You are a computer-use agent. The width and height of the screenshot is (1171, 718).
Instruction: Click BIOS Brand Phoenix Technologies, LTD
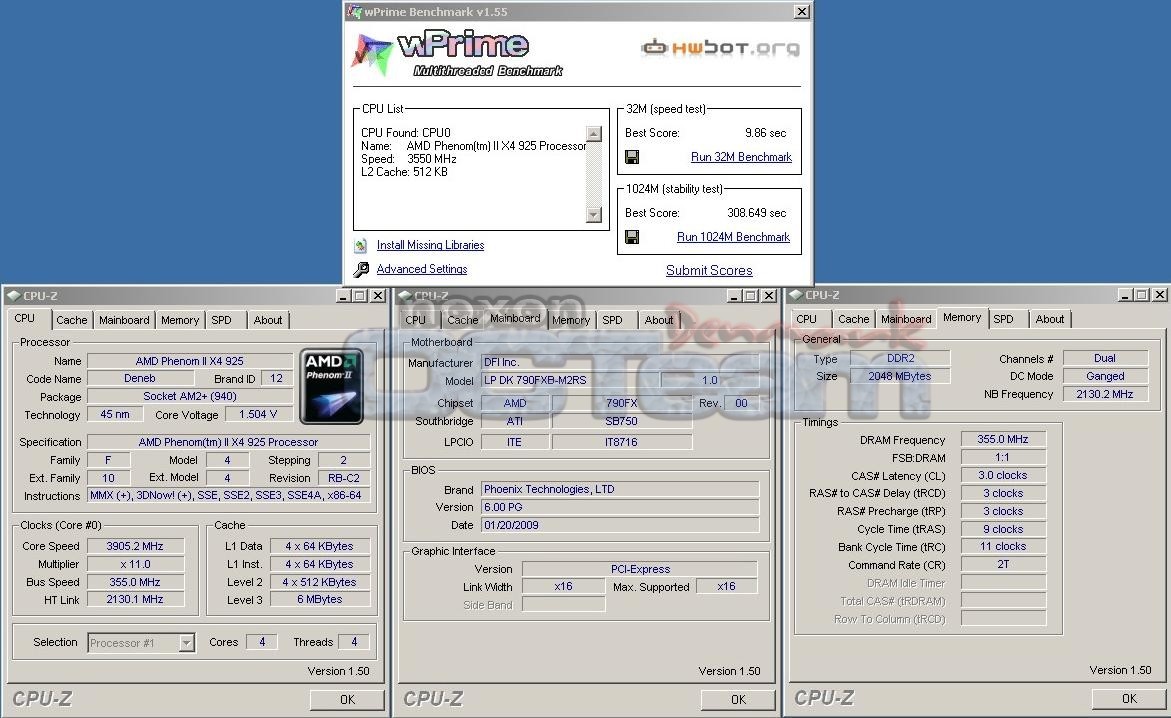[x=620, y=489]
